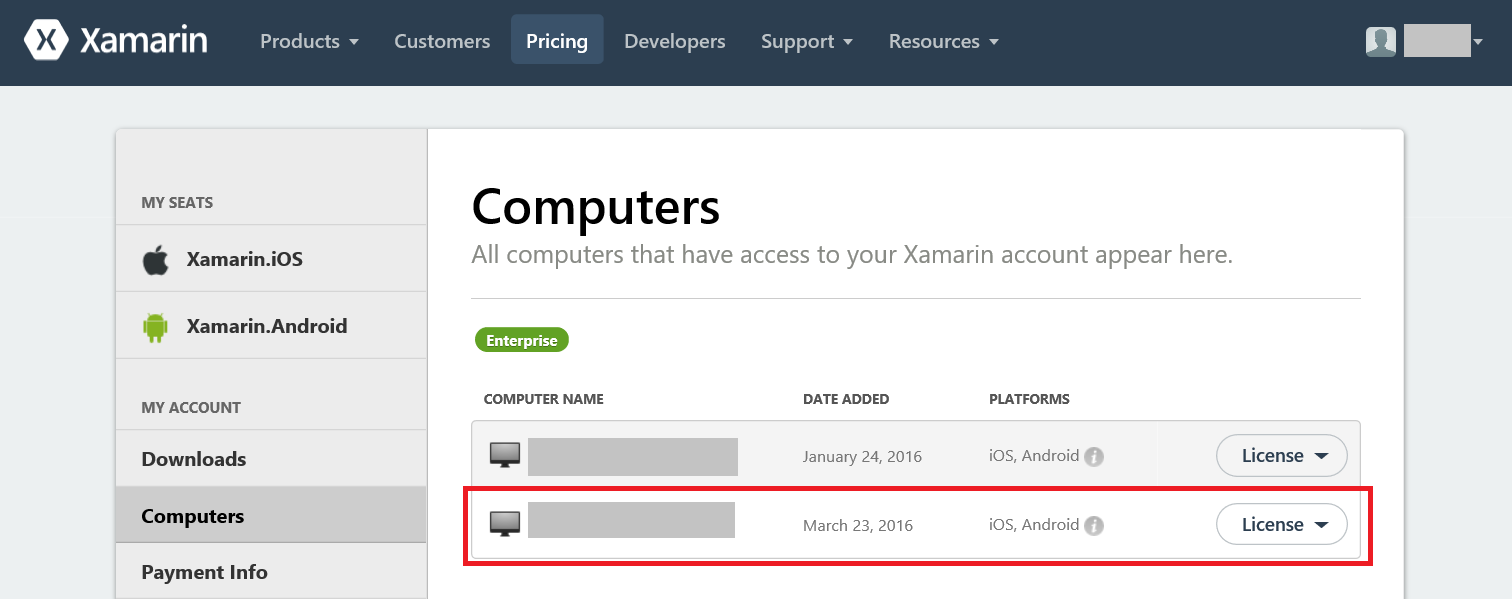Viewport: 1512px width, 599px height.
Task: Click the MY ACCOUNT section label
Action: pos(191,407)
